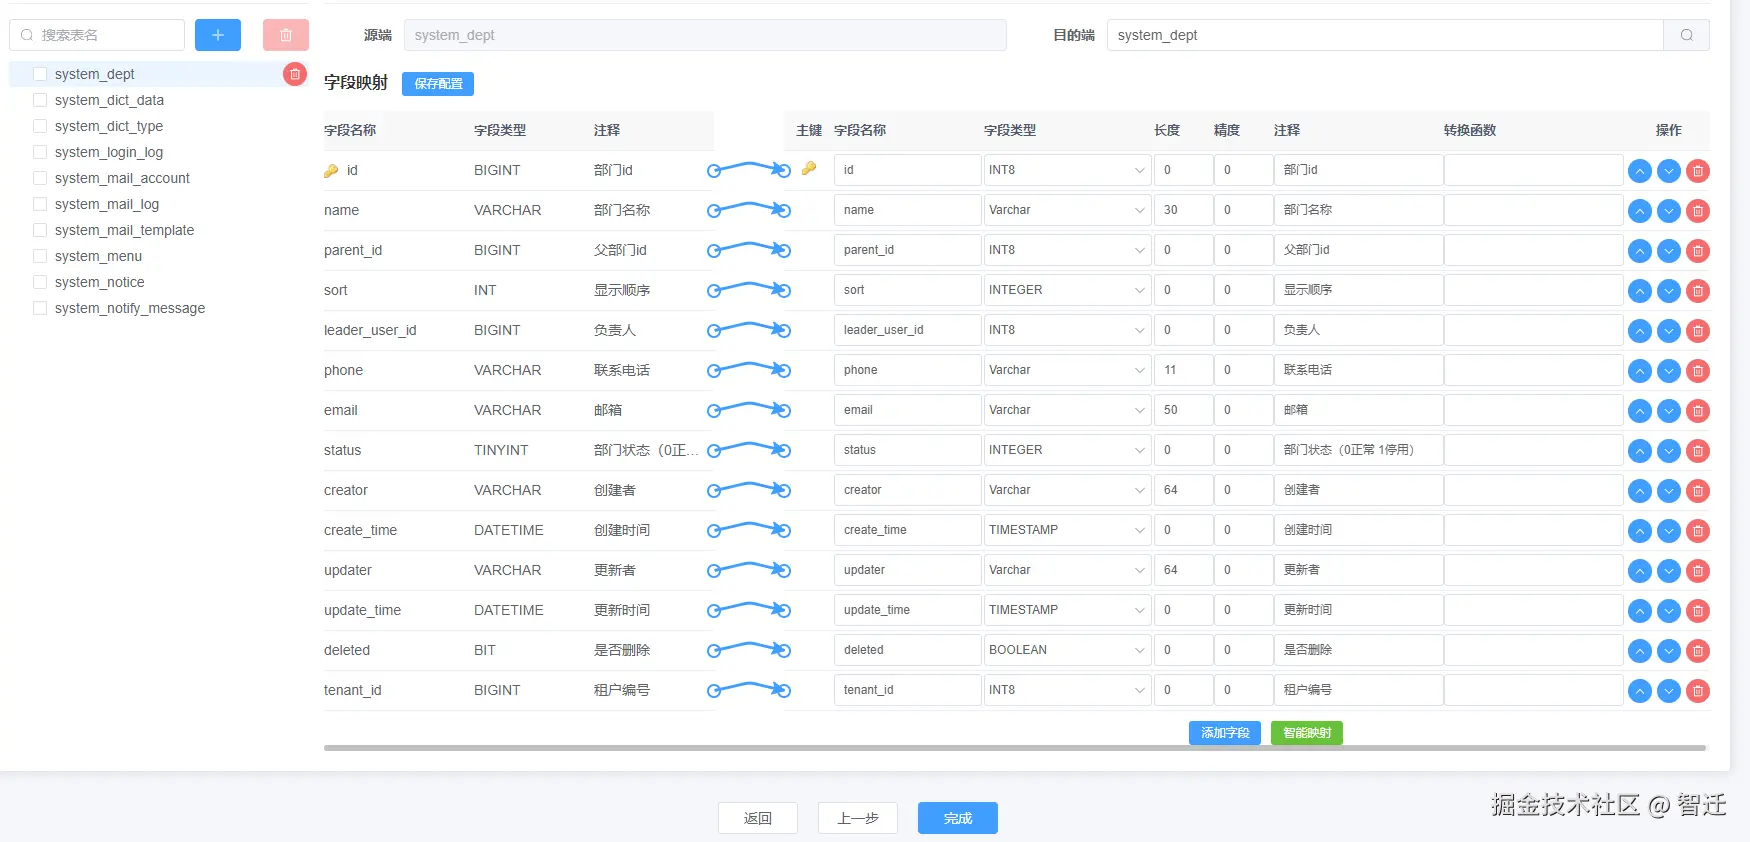The height and width of the screenshot is (842, 1750).
Task: Click the 智能映射 smart mapping button
Action: 1307,733
